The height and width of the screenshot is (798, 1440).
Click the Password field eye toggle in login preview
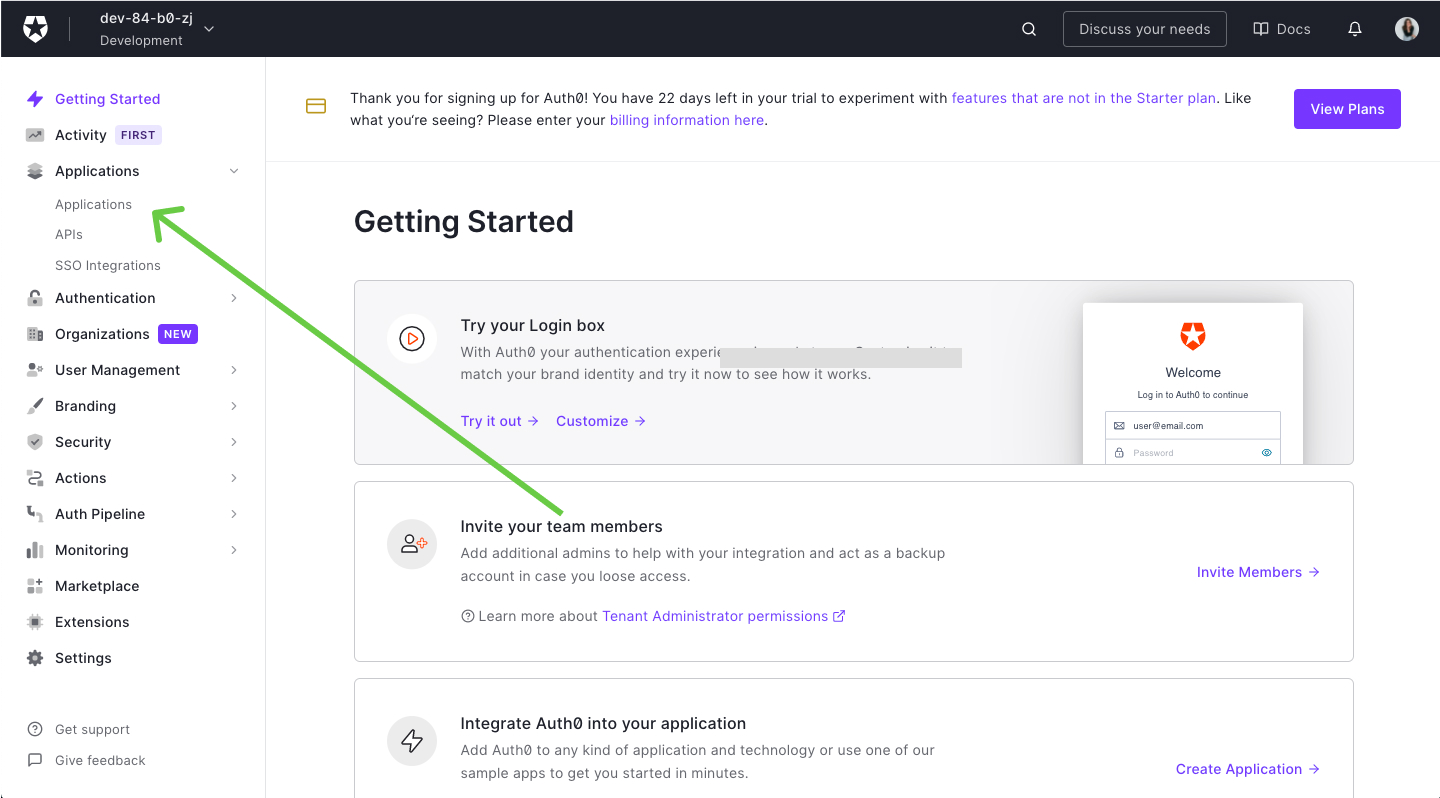(1268, 452)
